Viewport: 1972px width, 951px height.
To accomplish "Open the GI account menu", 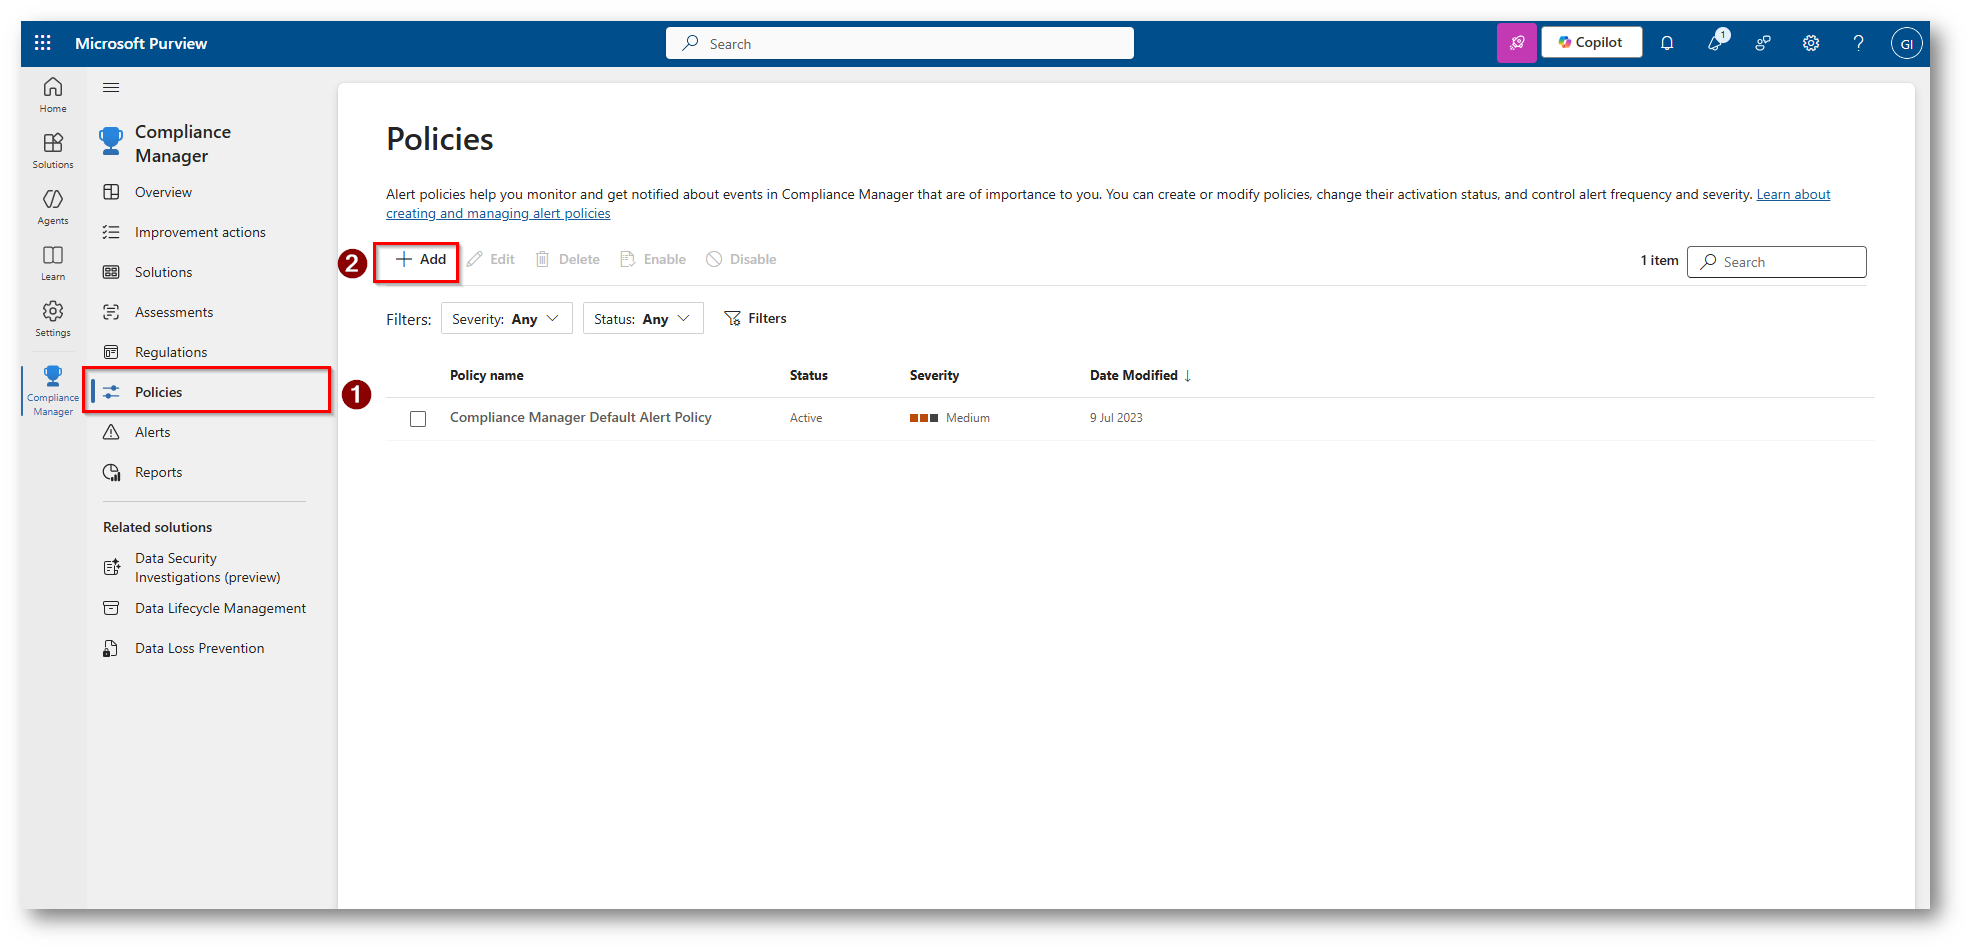I will [x=1906, y=43].
